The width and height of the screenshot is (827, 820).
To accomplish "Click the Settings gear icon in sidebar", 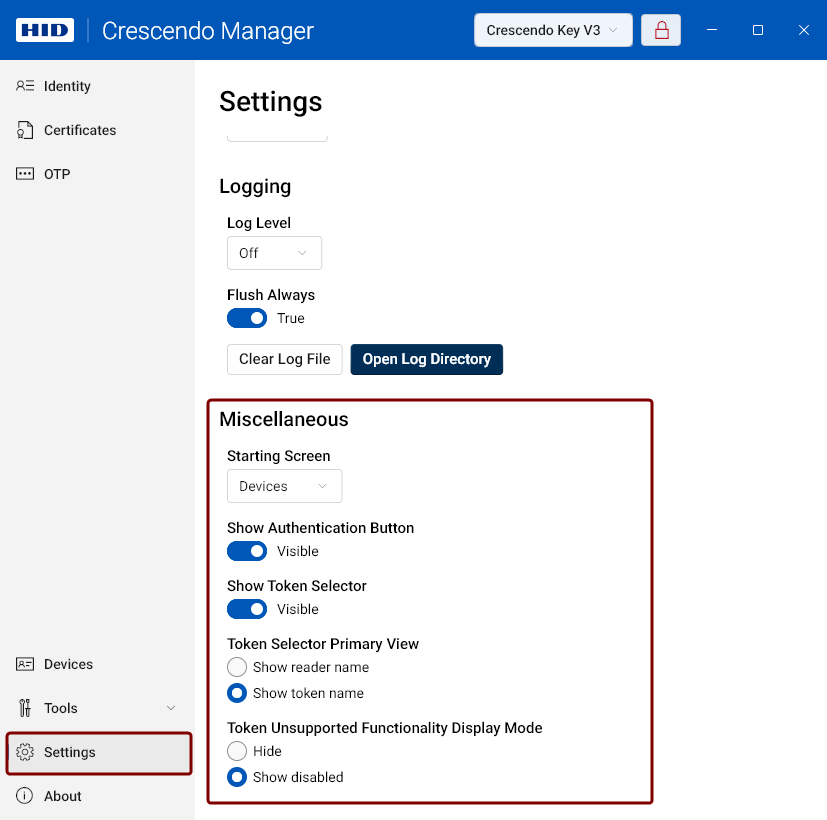I will [25, 752].
